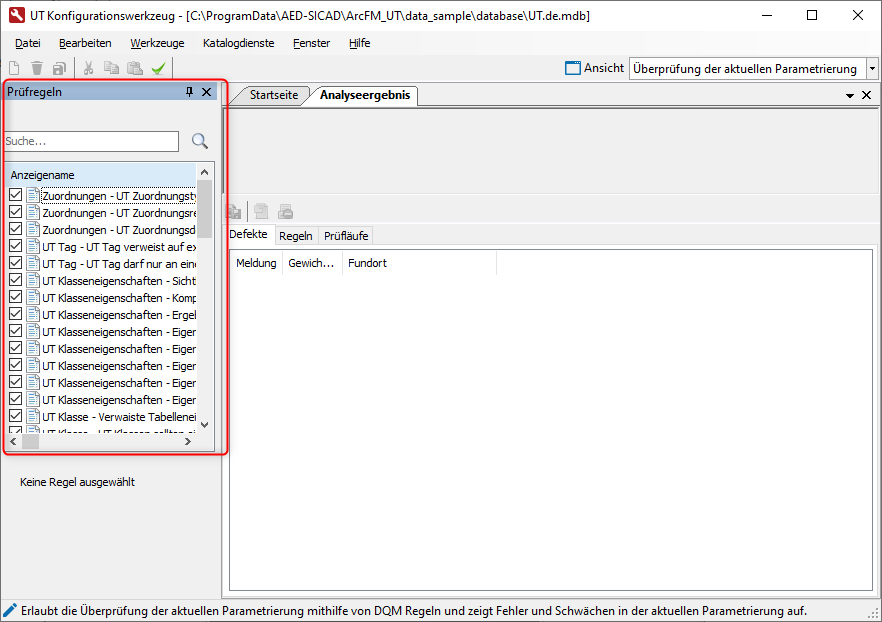Click the horizontal scrollbar thumb in rule list
Screen dimensions: 882x622
pos(30,442)
